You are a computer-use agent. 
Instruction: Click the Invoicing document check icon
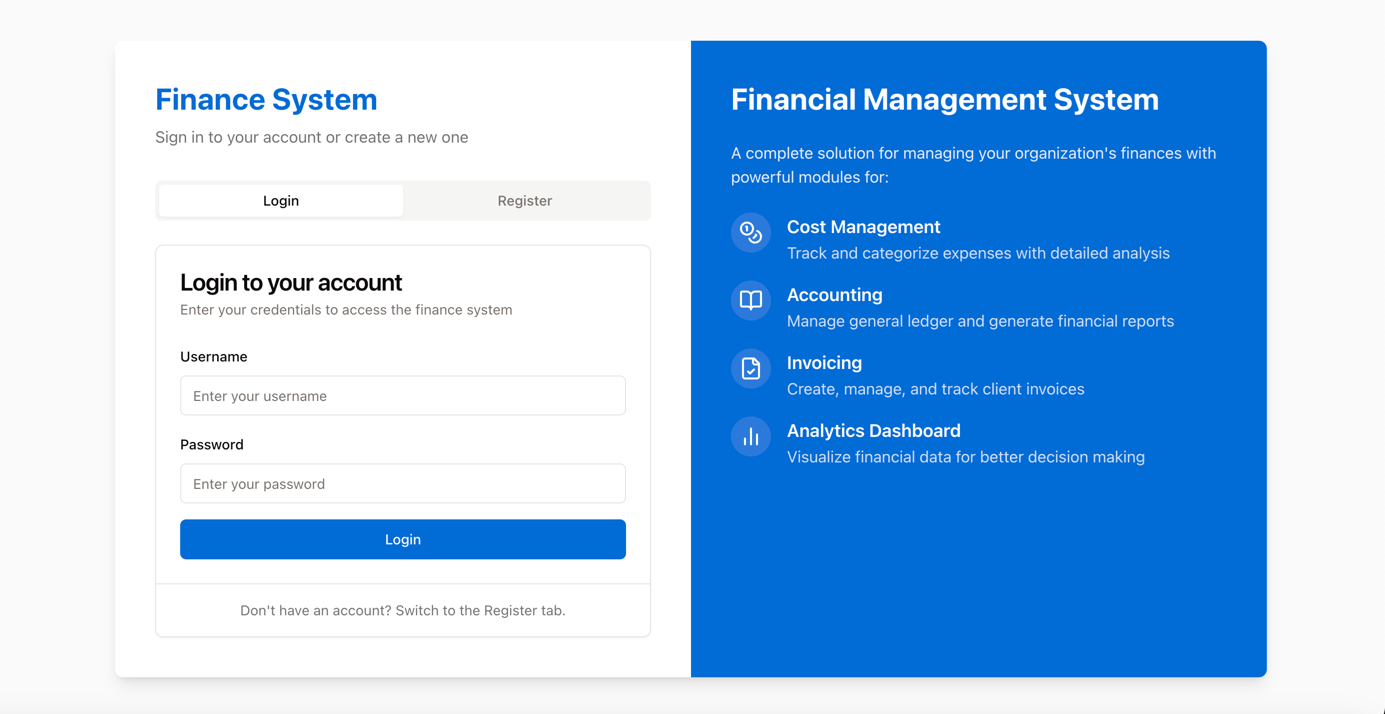[751, 369]
